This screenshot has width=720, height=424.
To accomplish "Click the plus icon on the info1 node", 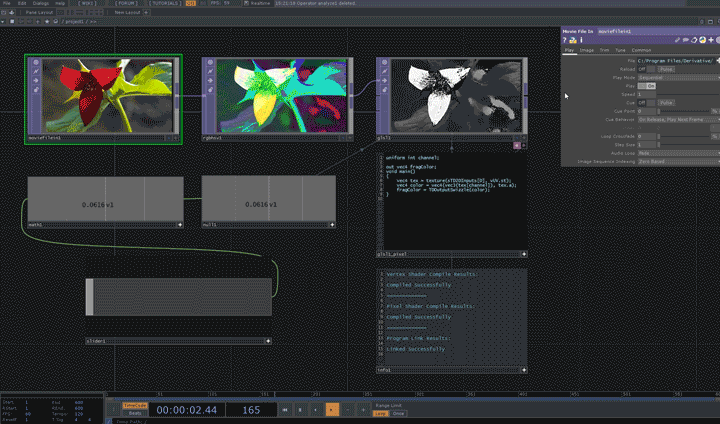I will click(524, 370).
